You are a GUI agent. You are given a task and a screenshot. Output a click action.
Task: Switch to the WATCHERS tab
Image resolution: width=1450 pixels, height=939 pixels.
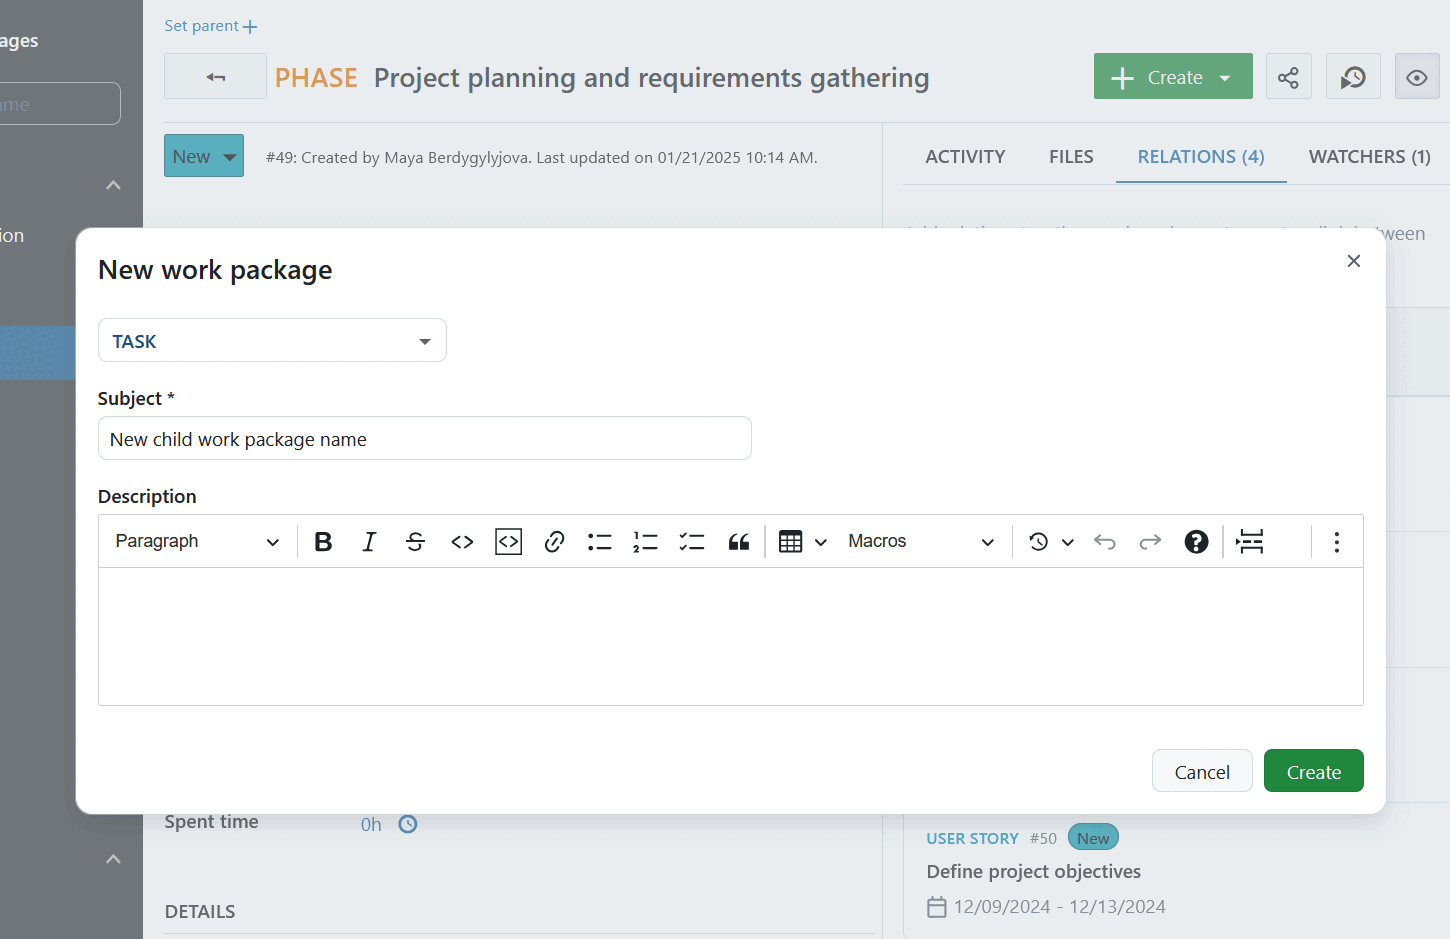point(1369,156)
